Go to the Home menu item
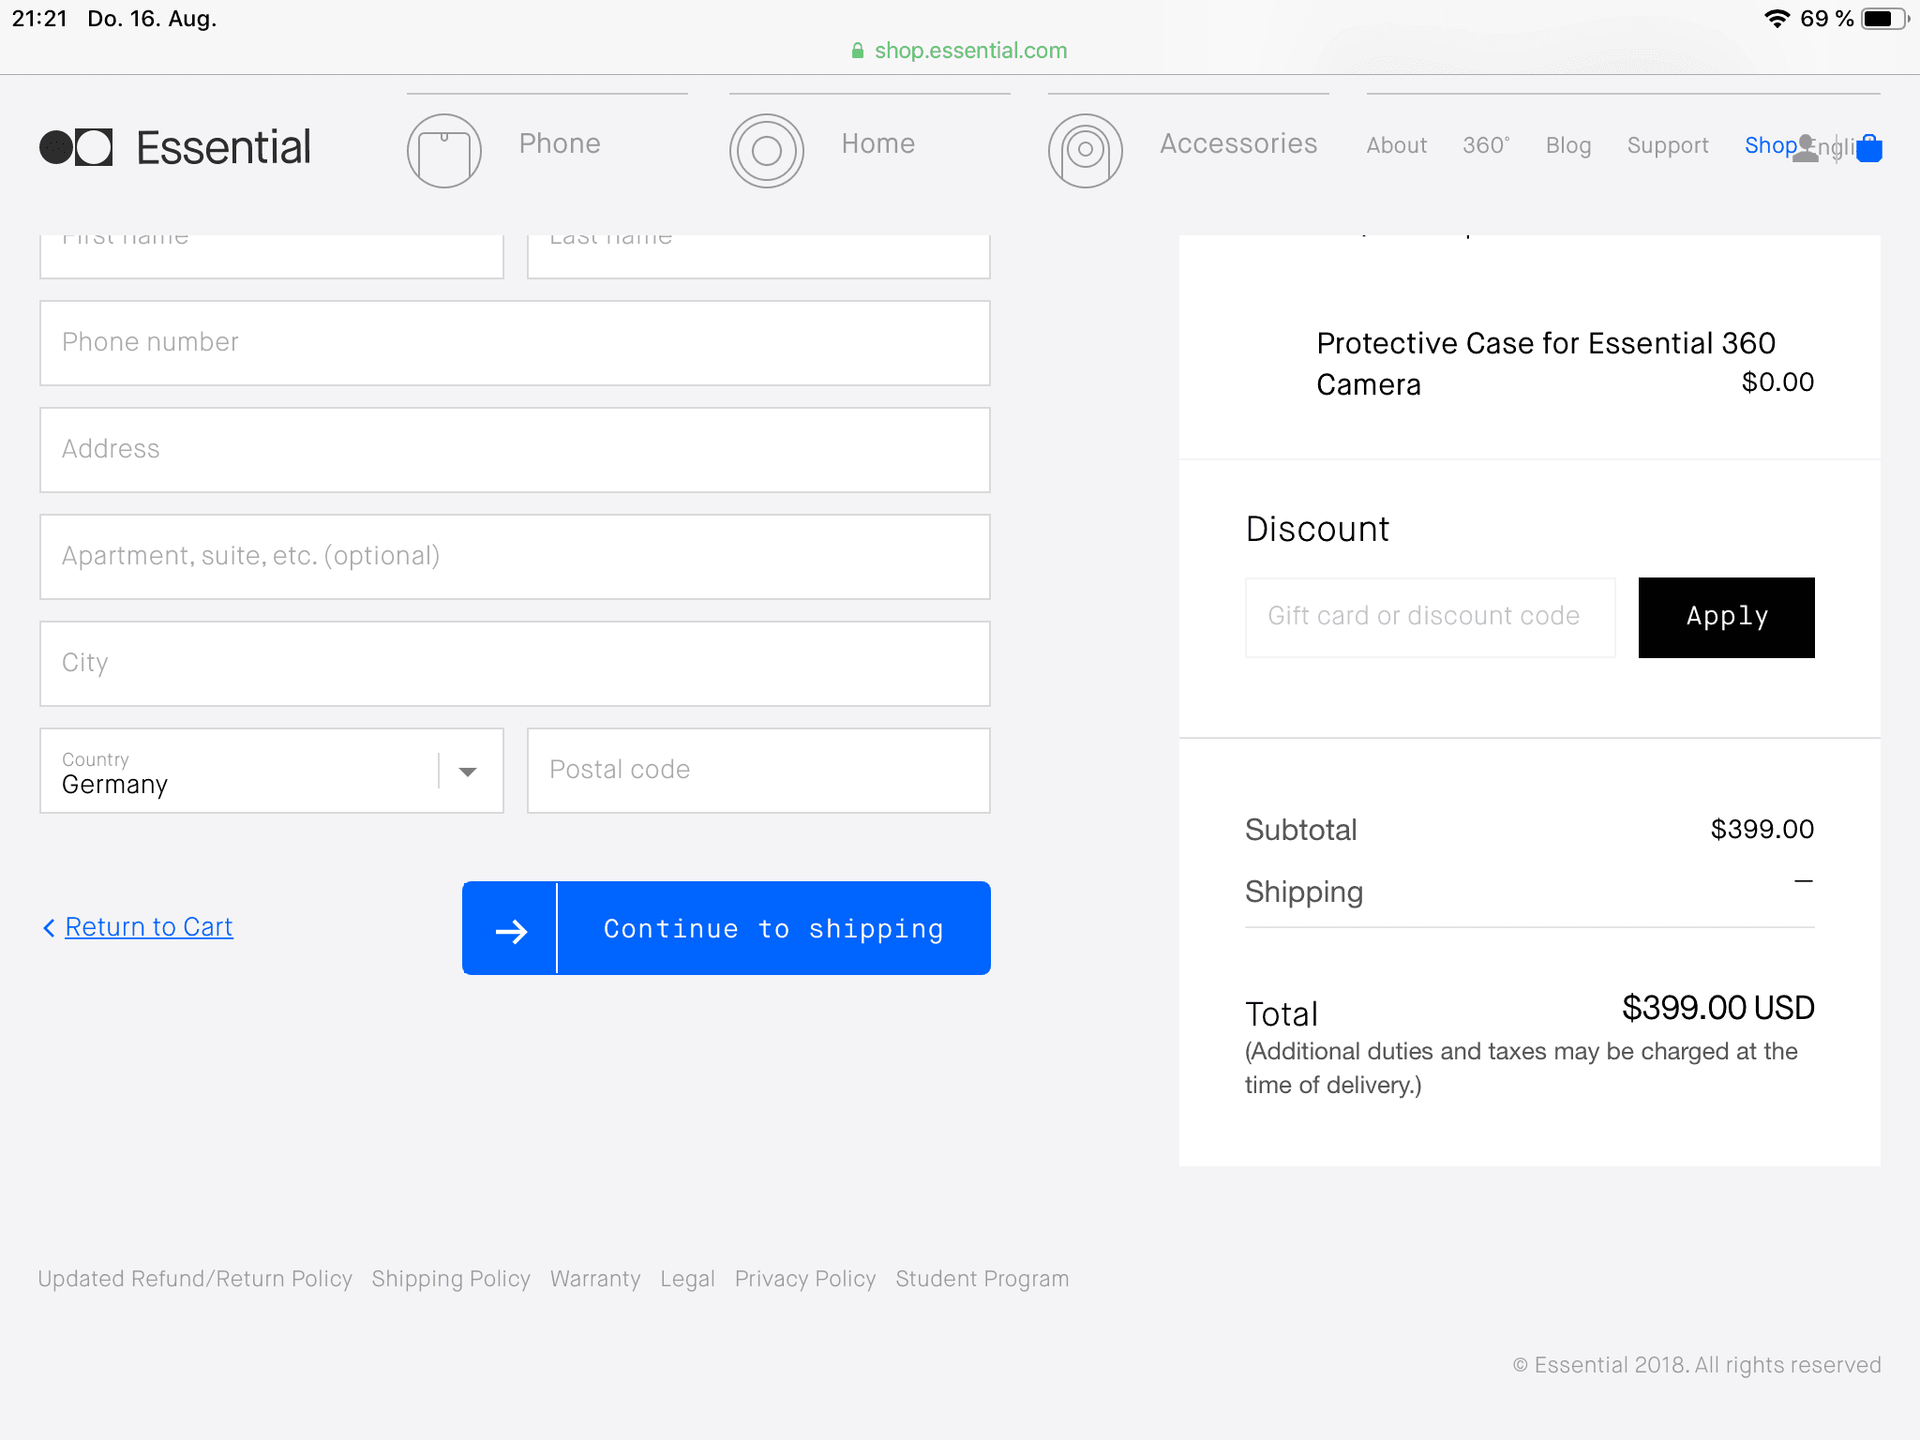This screenshot has width=1920, height=1440. click(878, 143)
